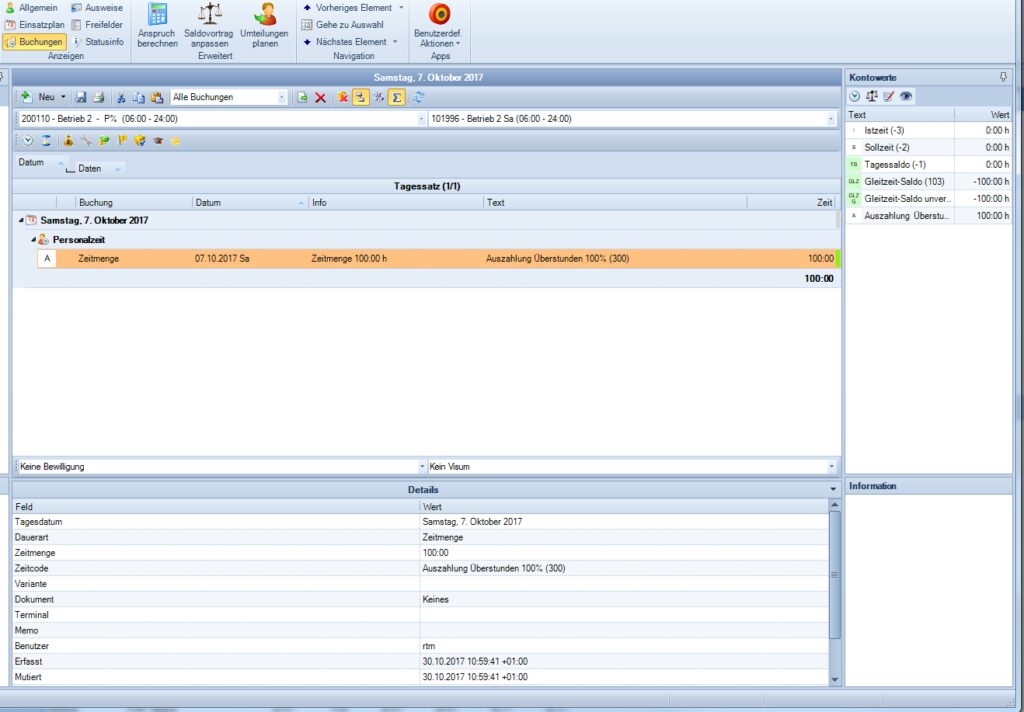This screenshot has width=1024, height=712.
Task: Click the clock icon in bookings toolbar
Action: (27, 140)
